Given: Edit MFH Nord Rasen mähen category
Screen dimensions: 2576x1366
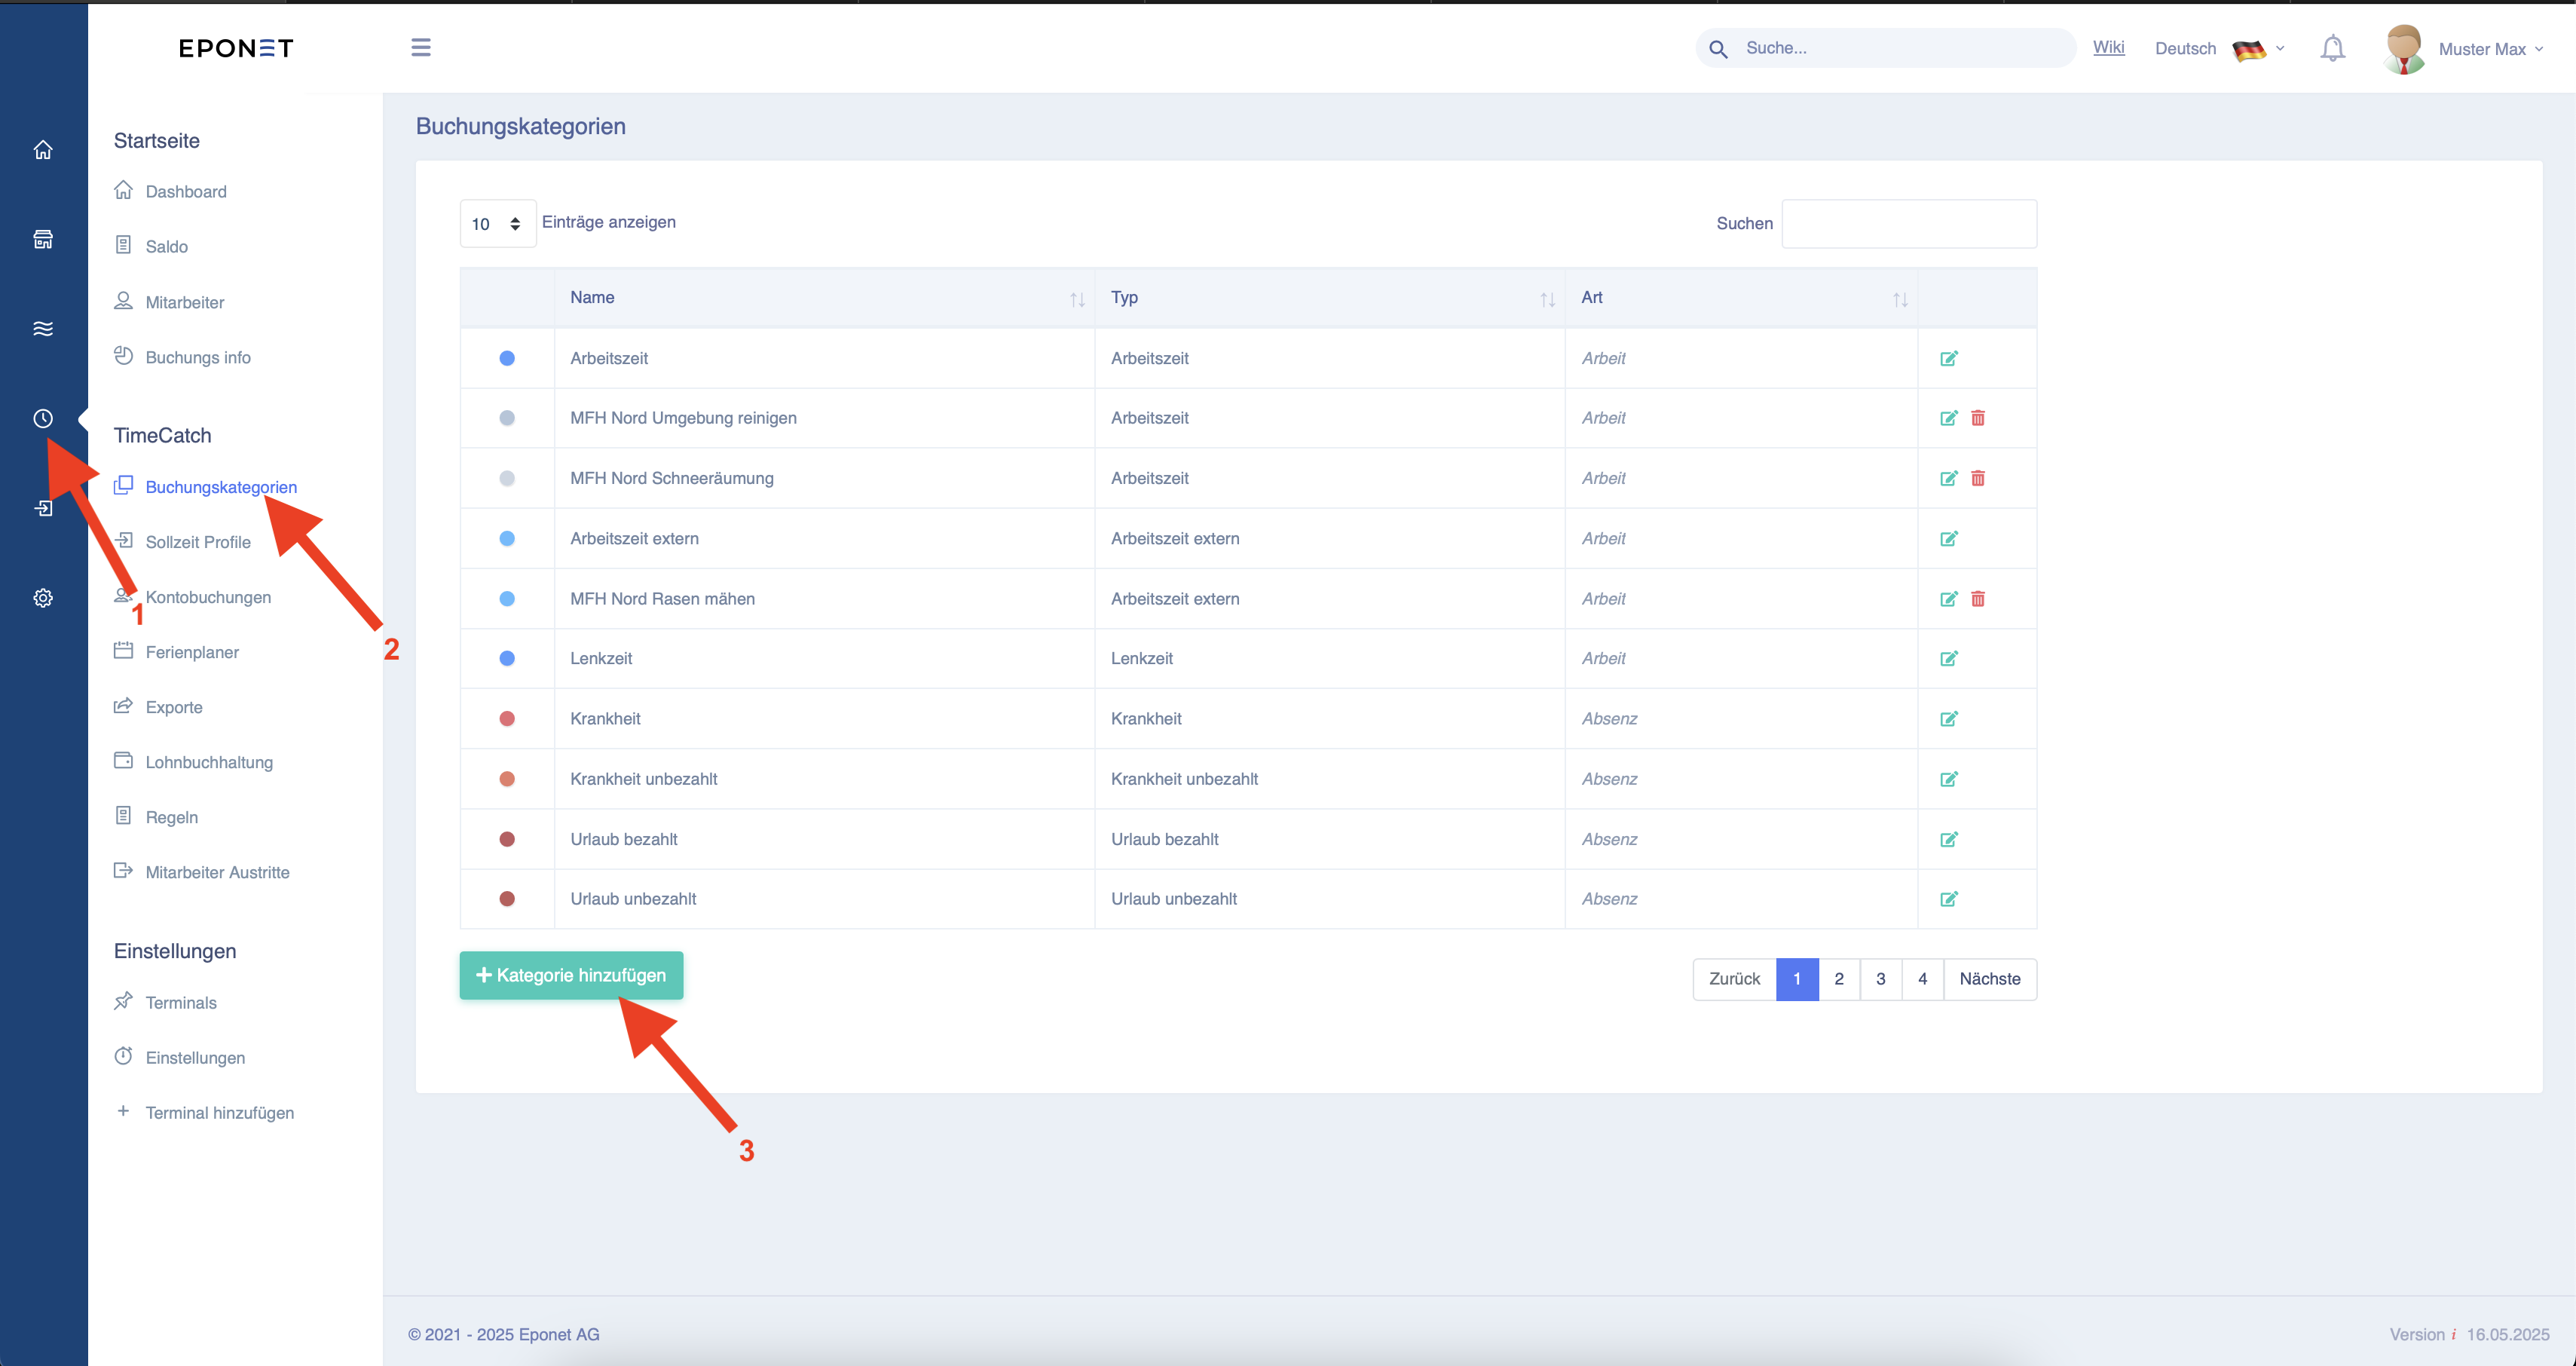Looking at the screenshot, I should [x=1948, y=598].
